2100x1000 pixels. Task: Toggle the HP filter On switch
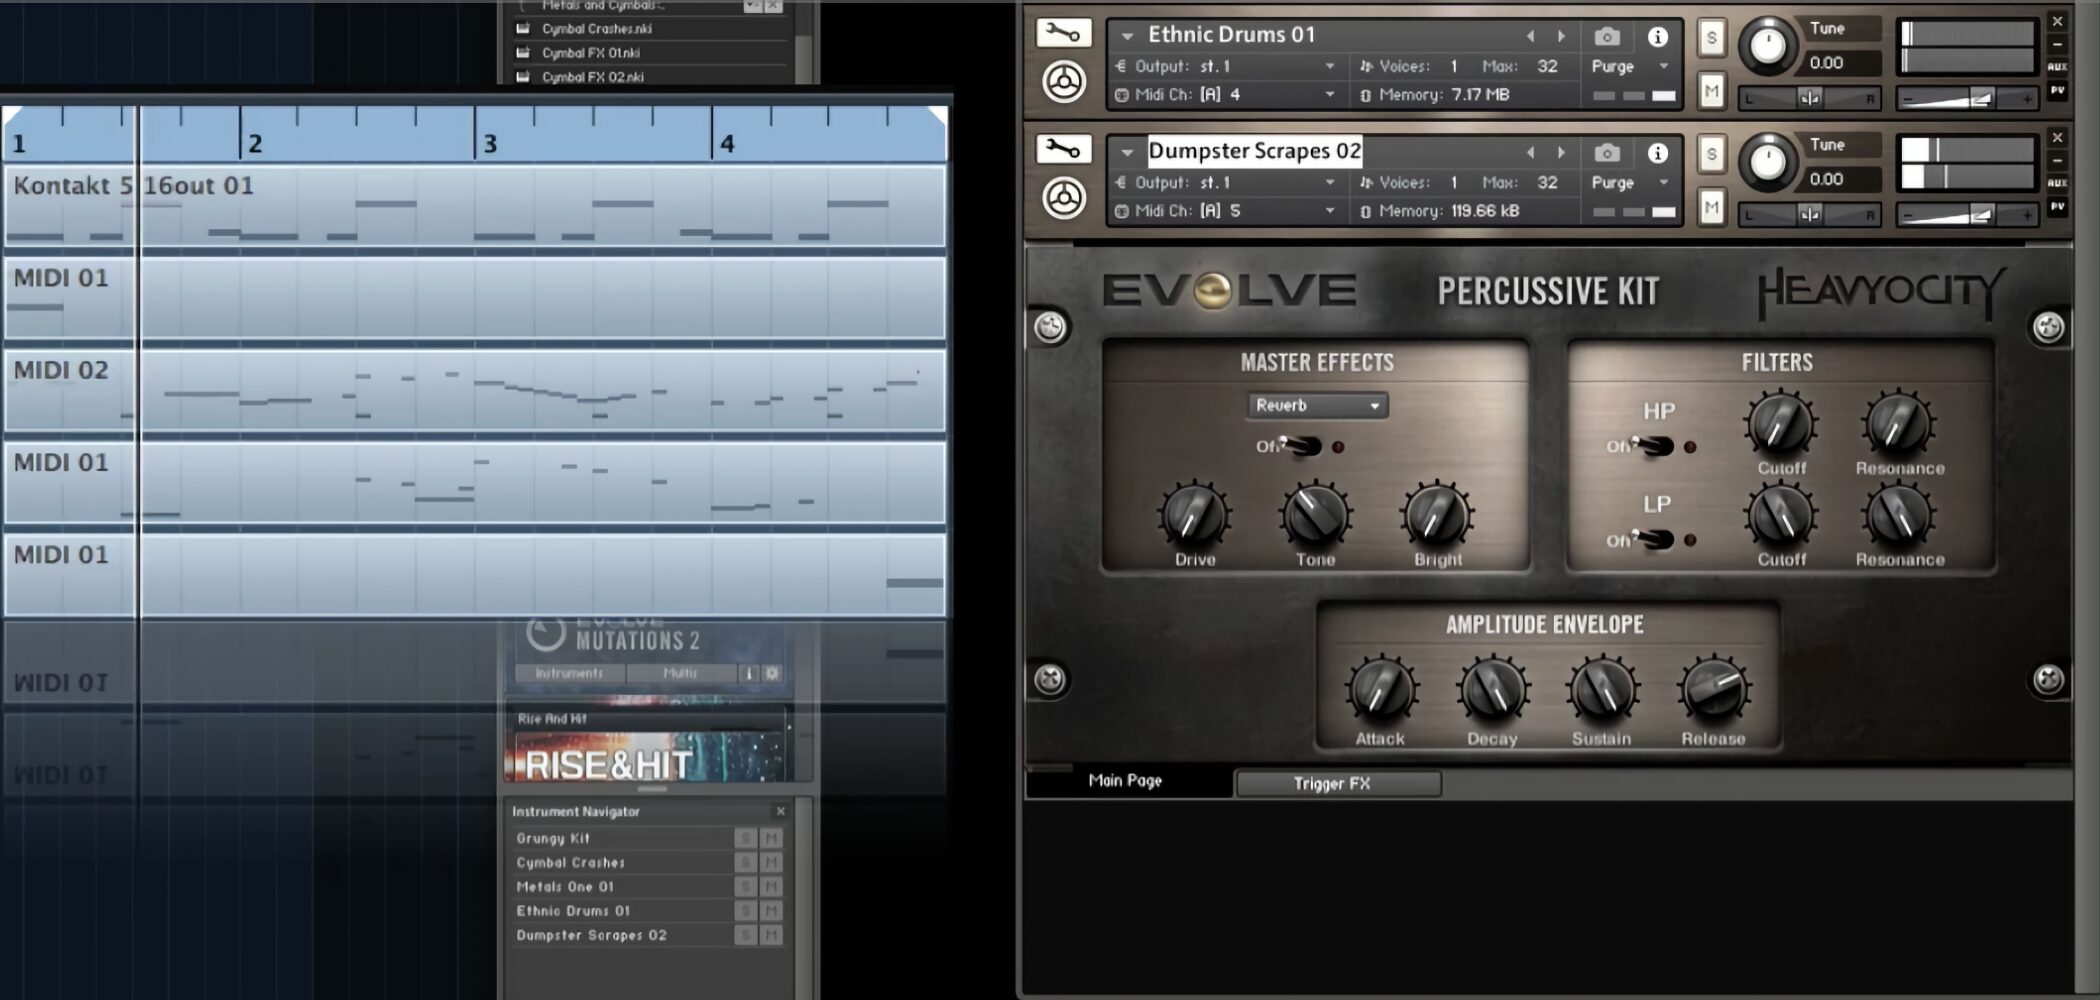coord(1652,446)
